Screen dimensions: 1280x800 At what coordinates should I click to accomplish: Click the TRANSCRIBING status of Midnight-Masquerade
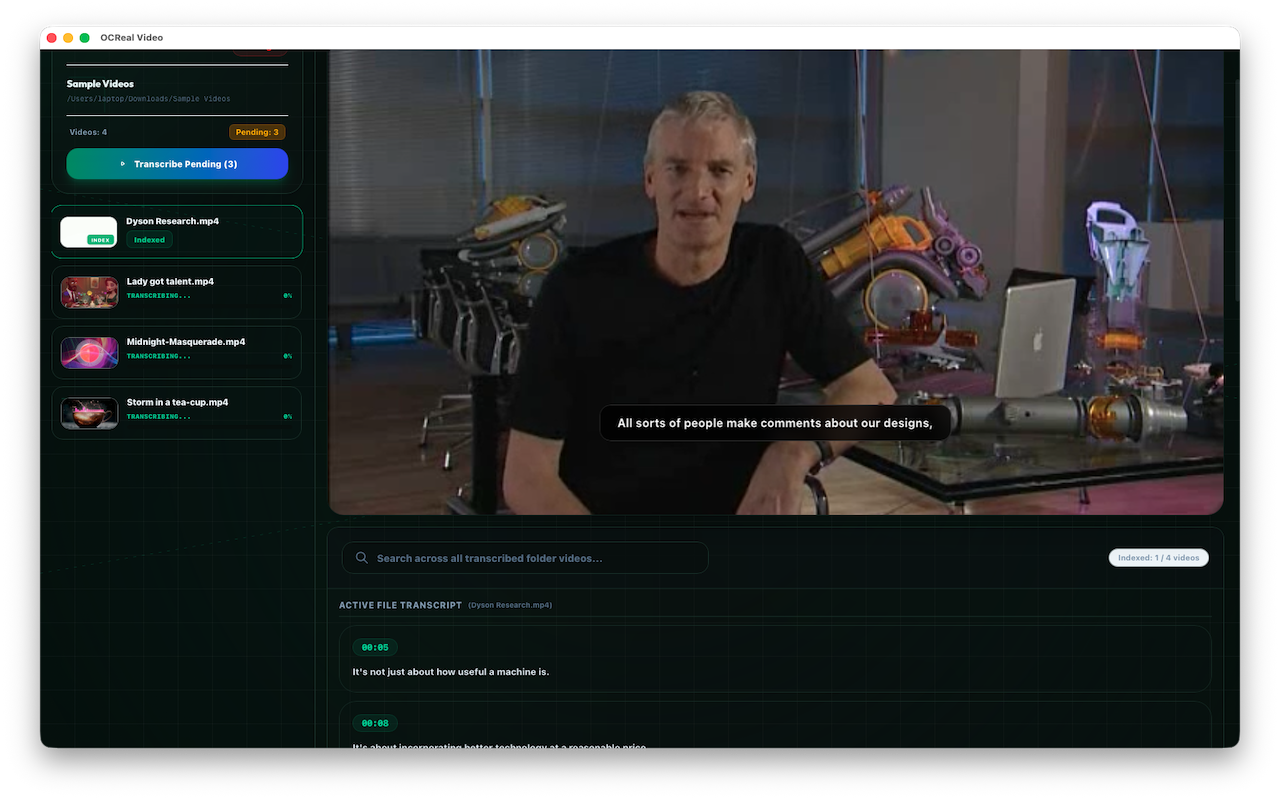click(158, 356)
